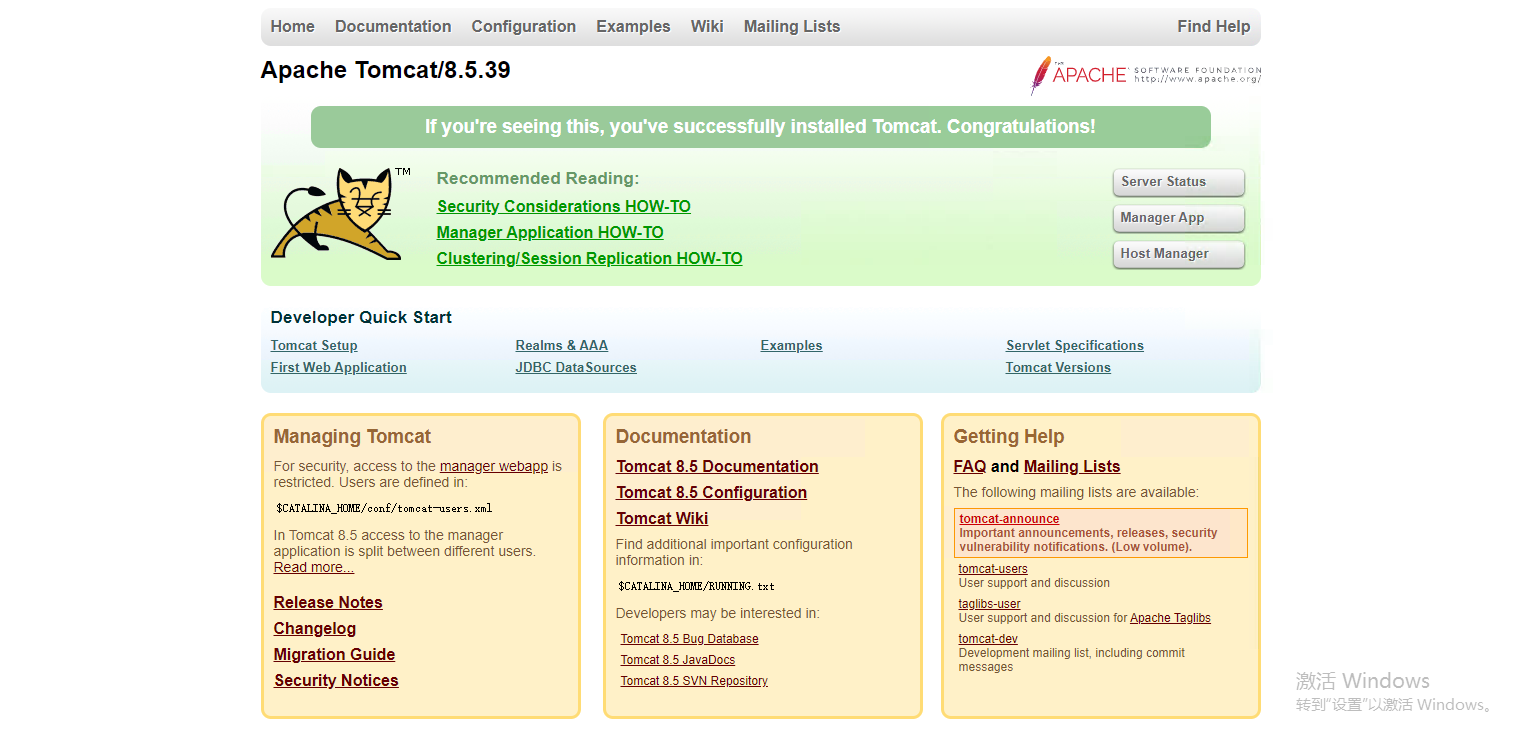Open the Manager App button
1536x732 pixels.
1179,218
